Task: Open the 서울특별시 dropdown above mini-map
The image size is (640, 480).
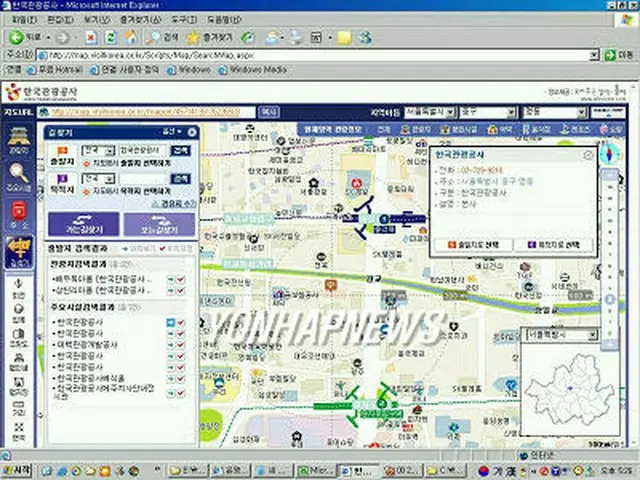Action: click(x=562, y=336)
